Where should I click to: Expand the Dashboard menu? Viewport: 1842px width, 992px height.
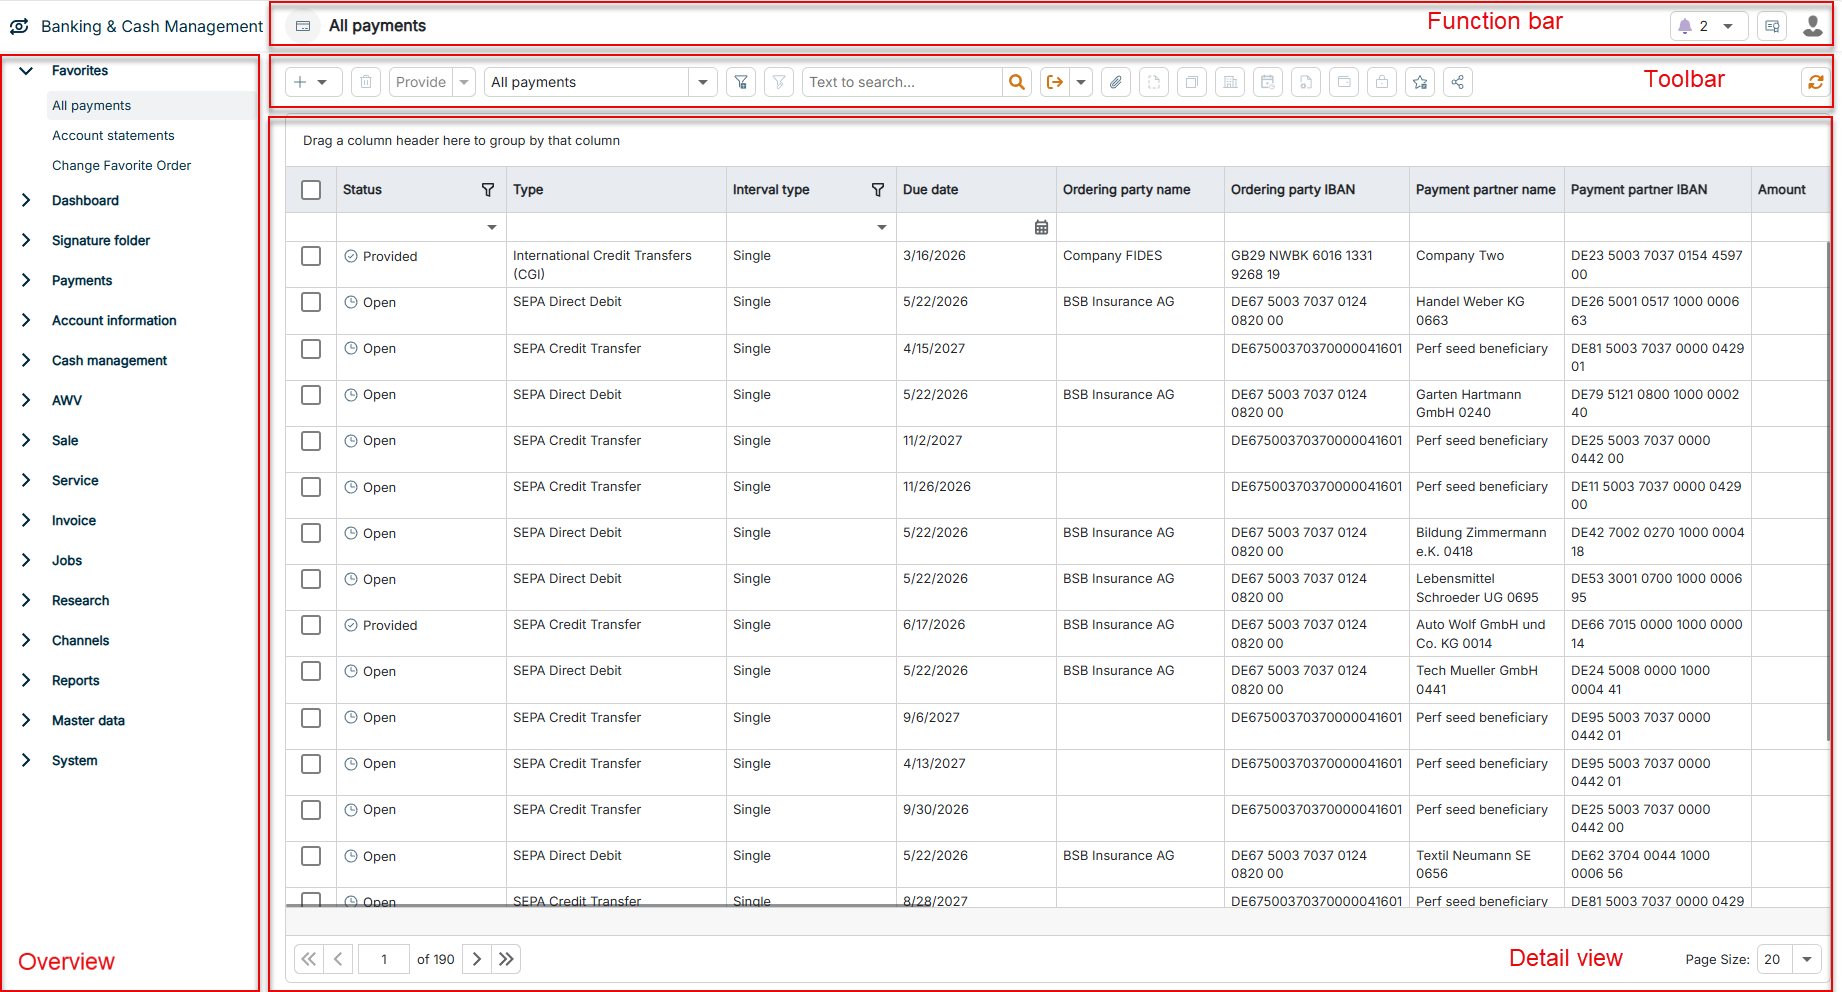click(x=26, y=200)
